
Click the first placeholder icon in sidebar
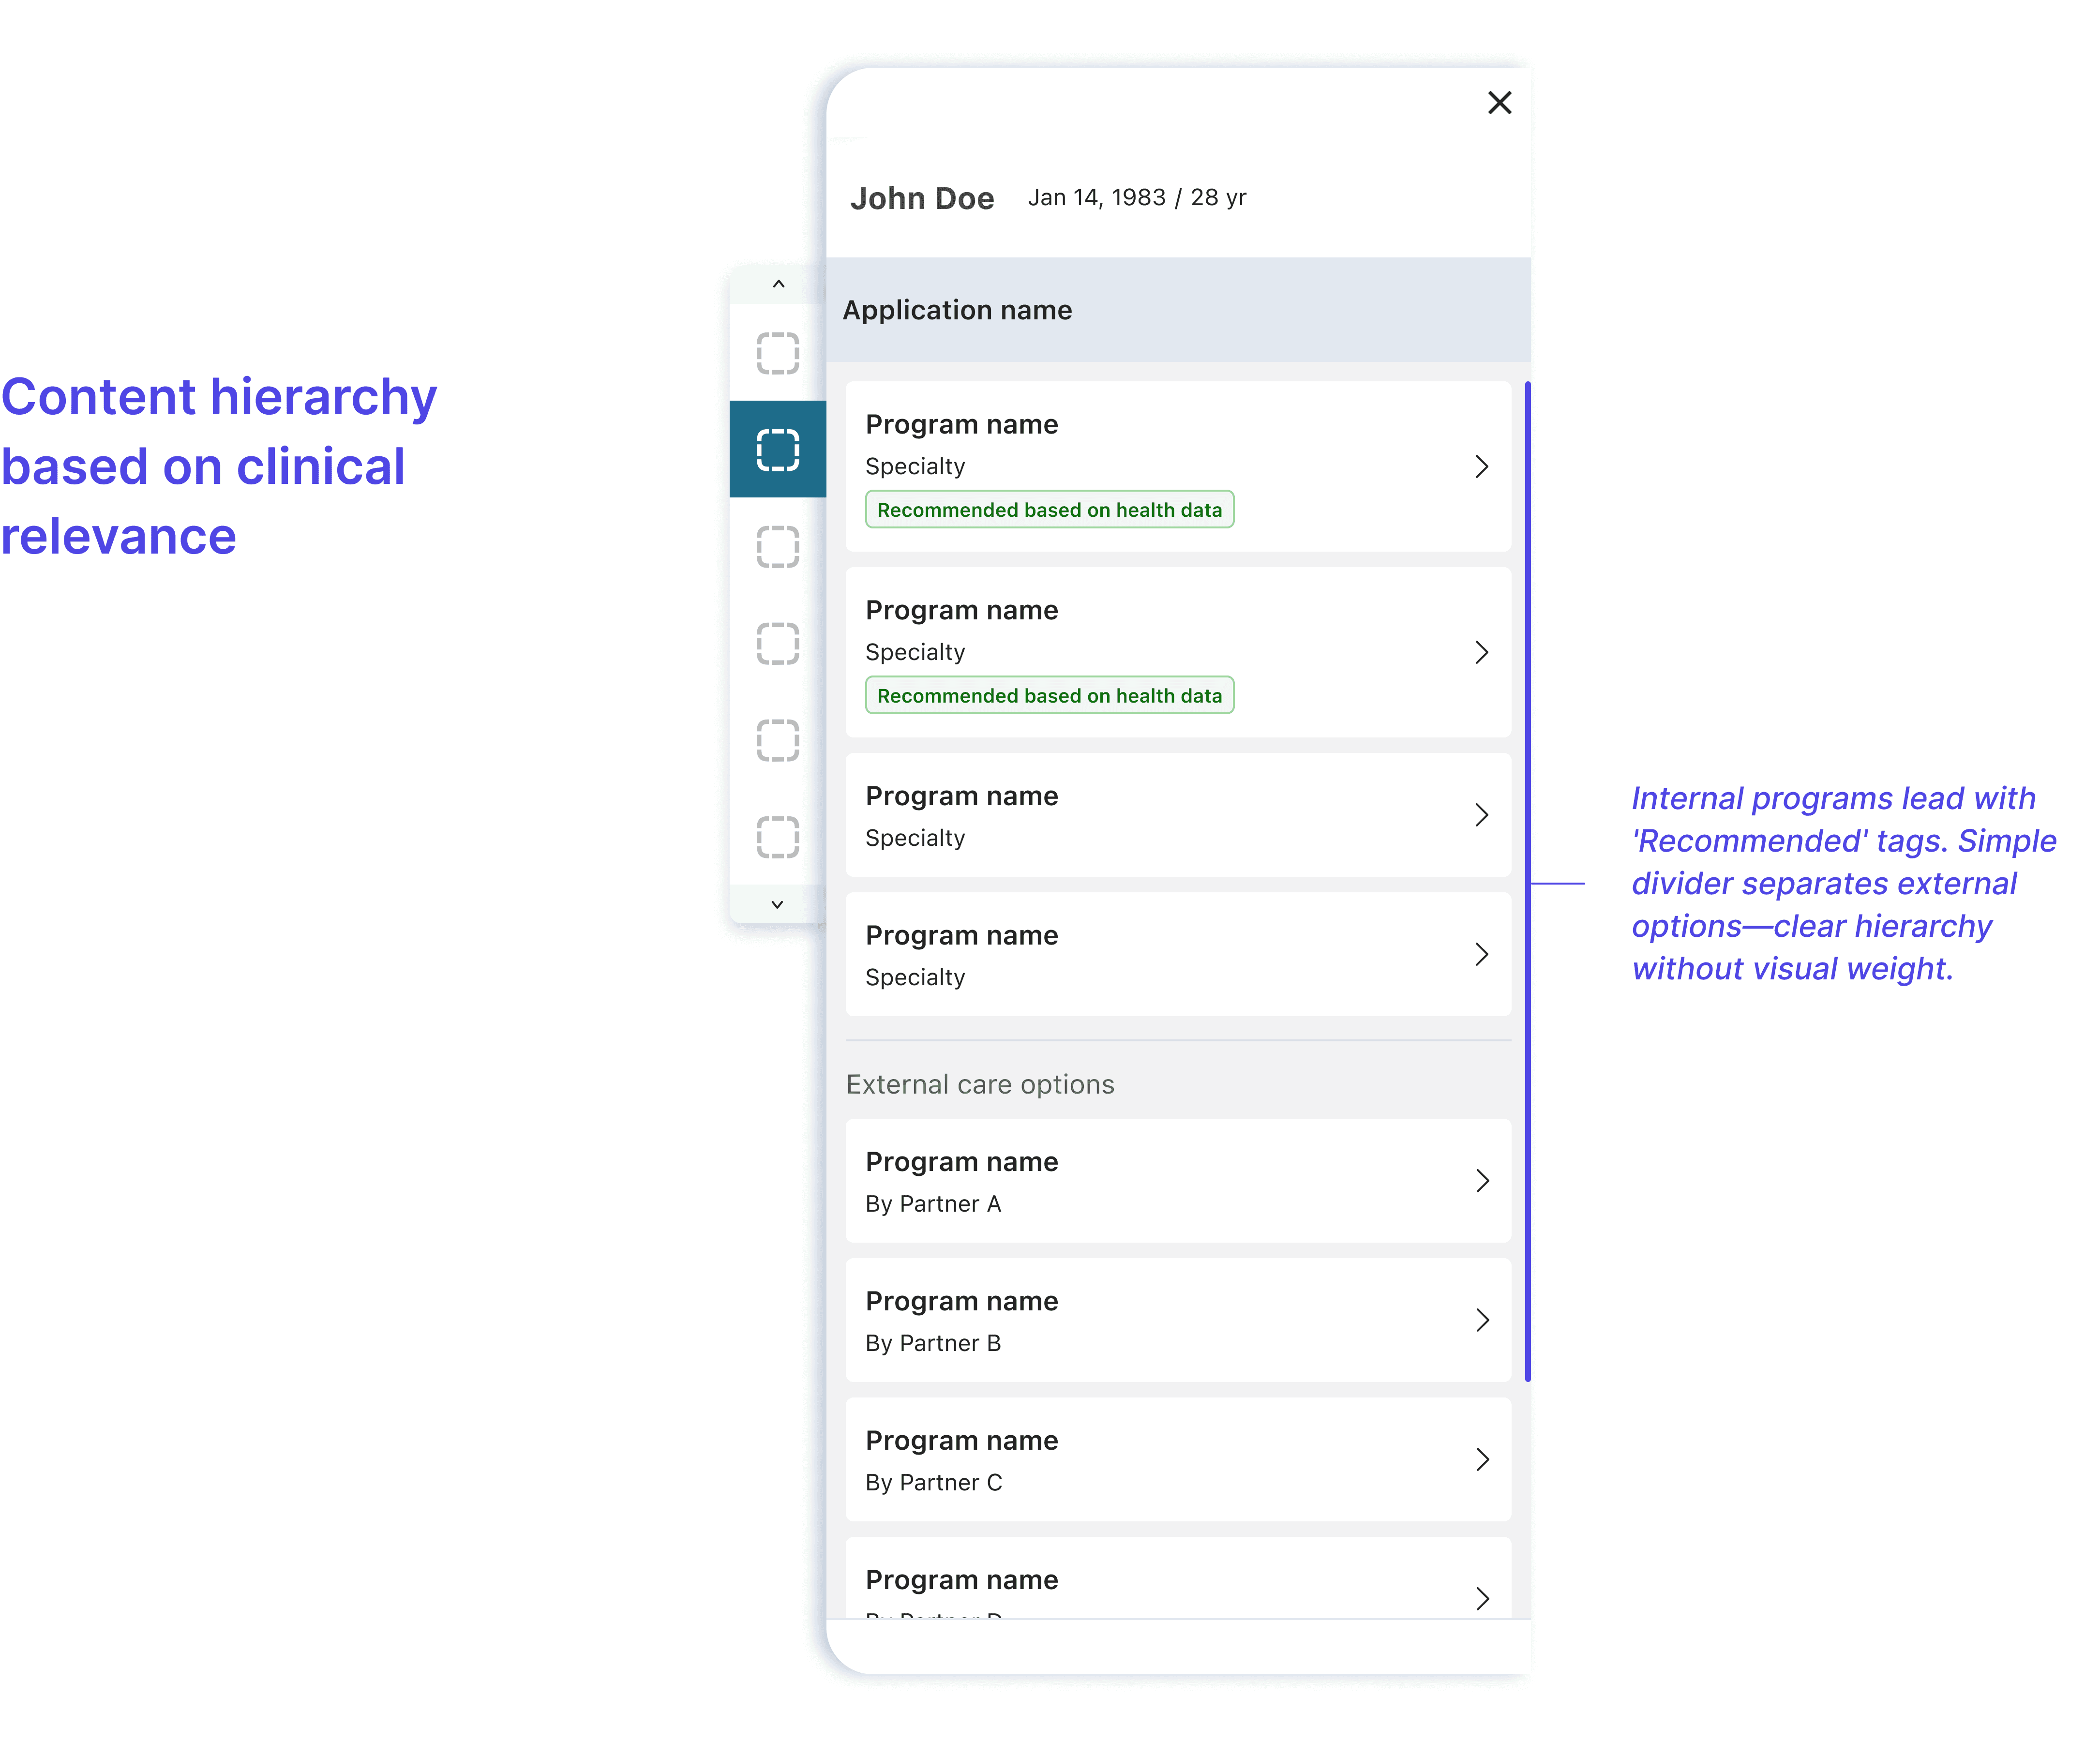[777, 353]
